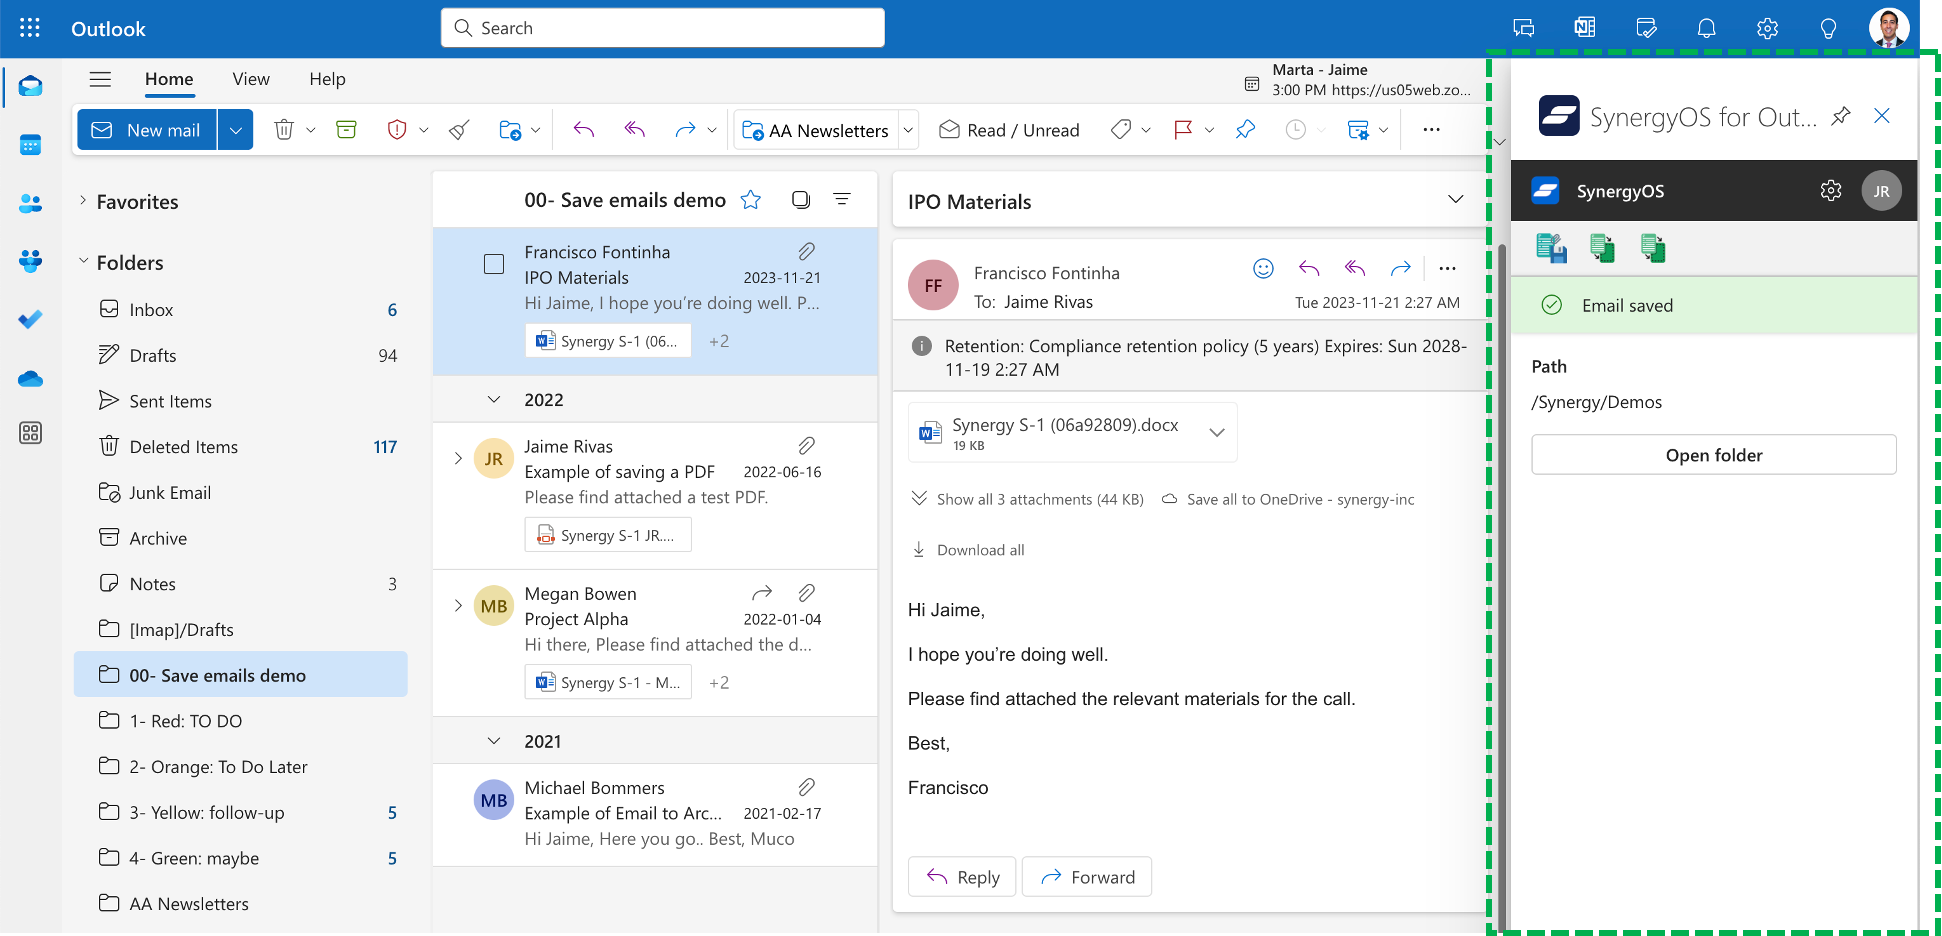This screenshot has width=1942, height=936.
Task: Open the To Do checkmark app
Action: click(x=30, y=320)
